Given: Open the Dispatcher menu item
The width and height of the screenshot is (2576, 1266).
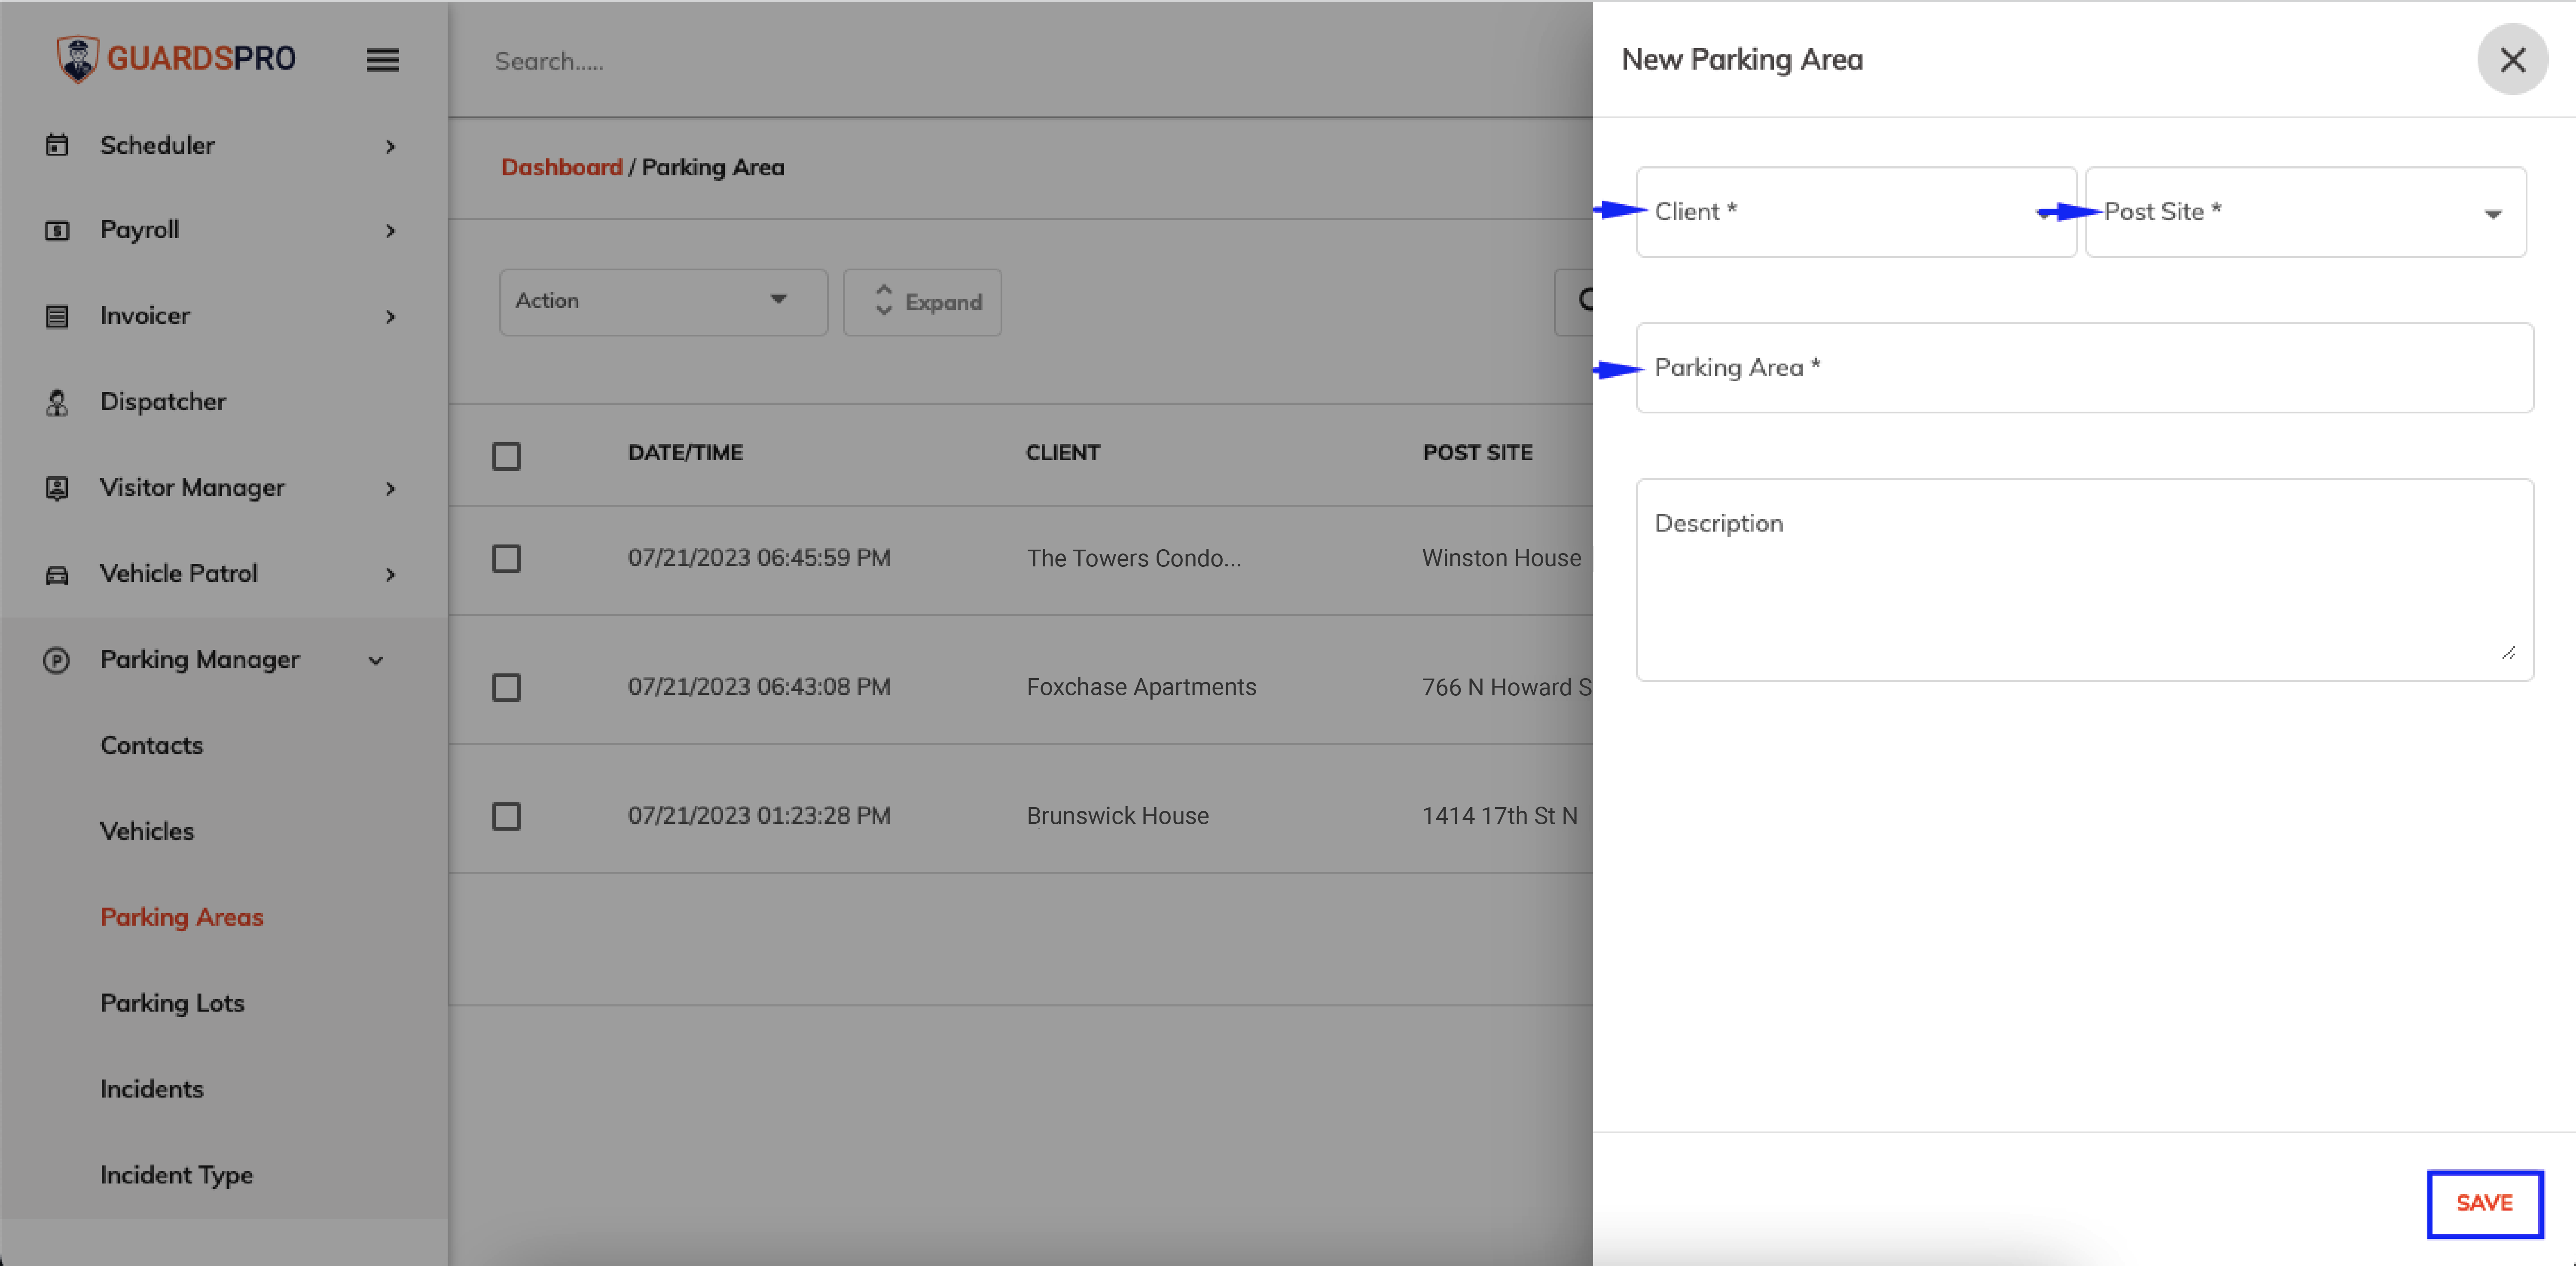Looking at the screenshot, I should pyautogui.click(x=224, y=402).
